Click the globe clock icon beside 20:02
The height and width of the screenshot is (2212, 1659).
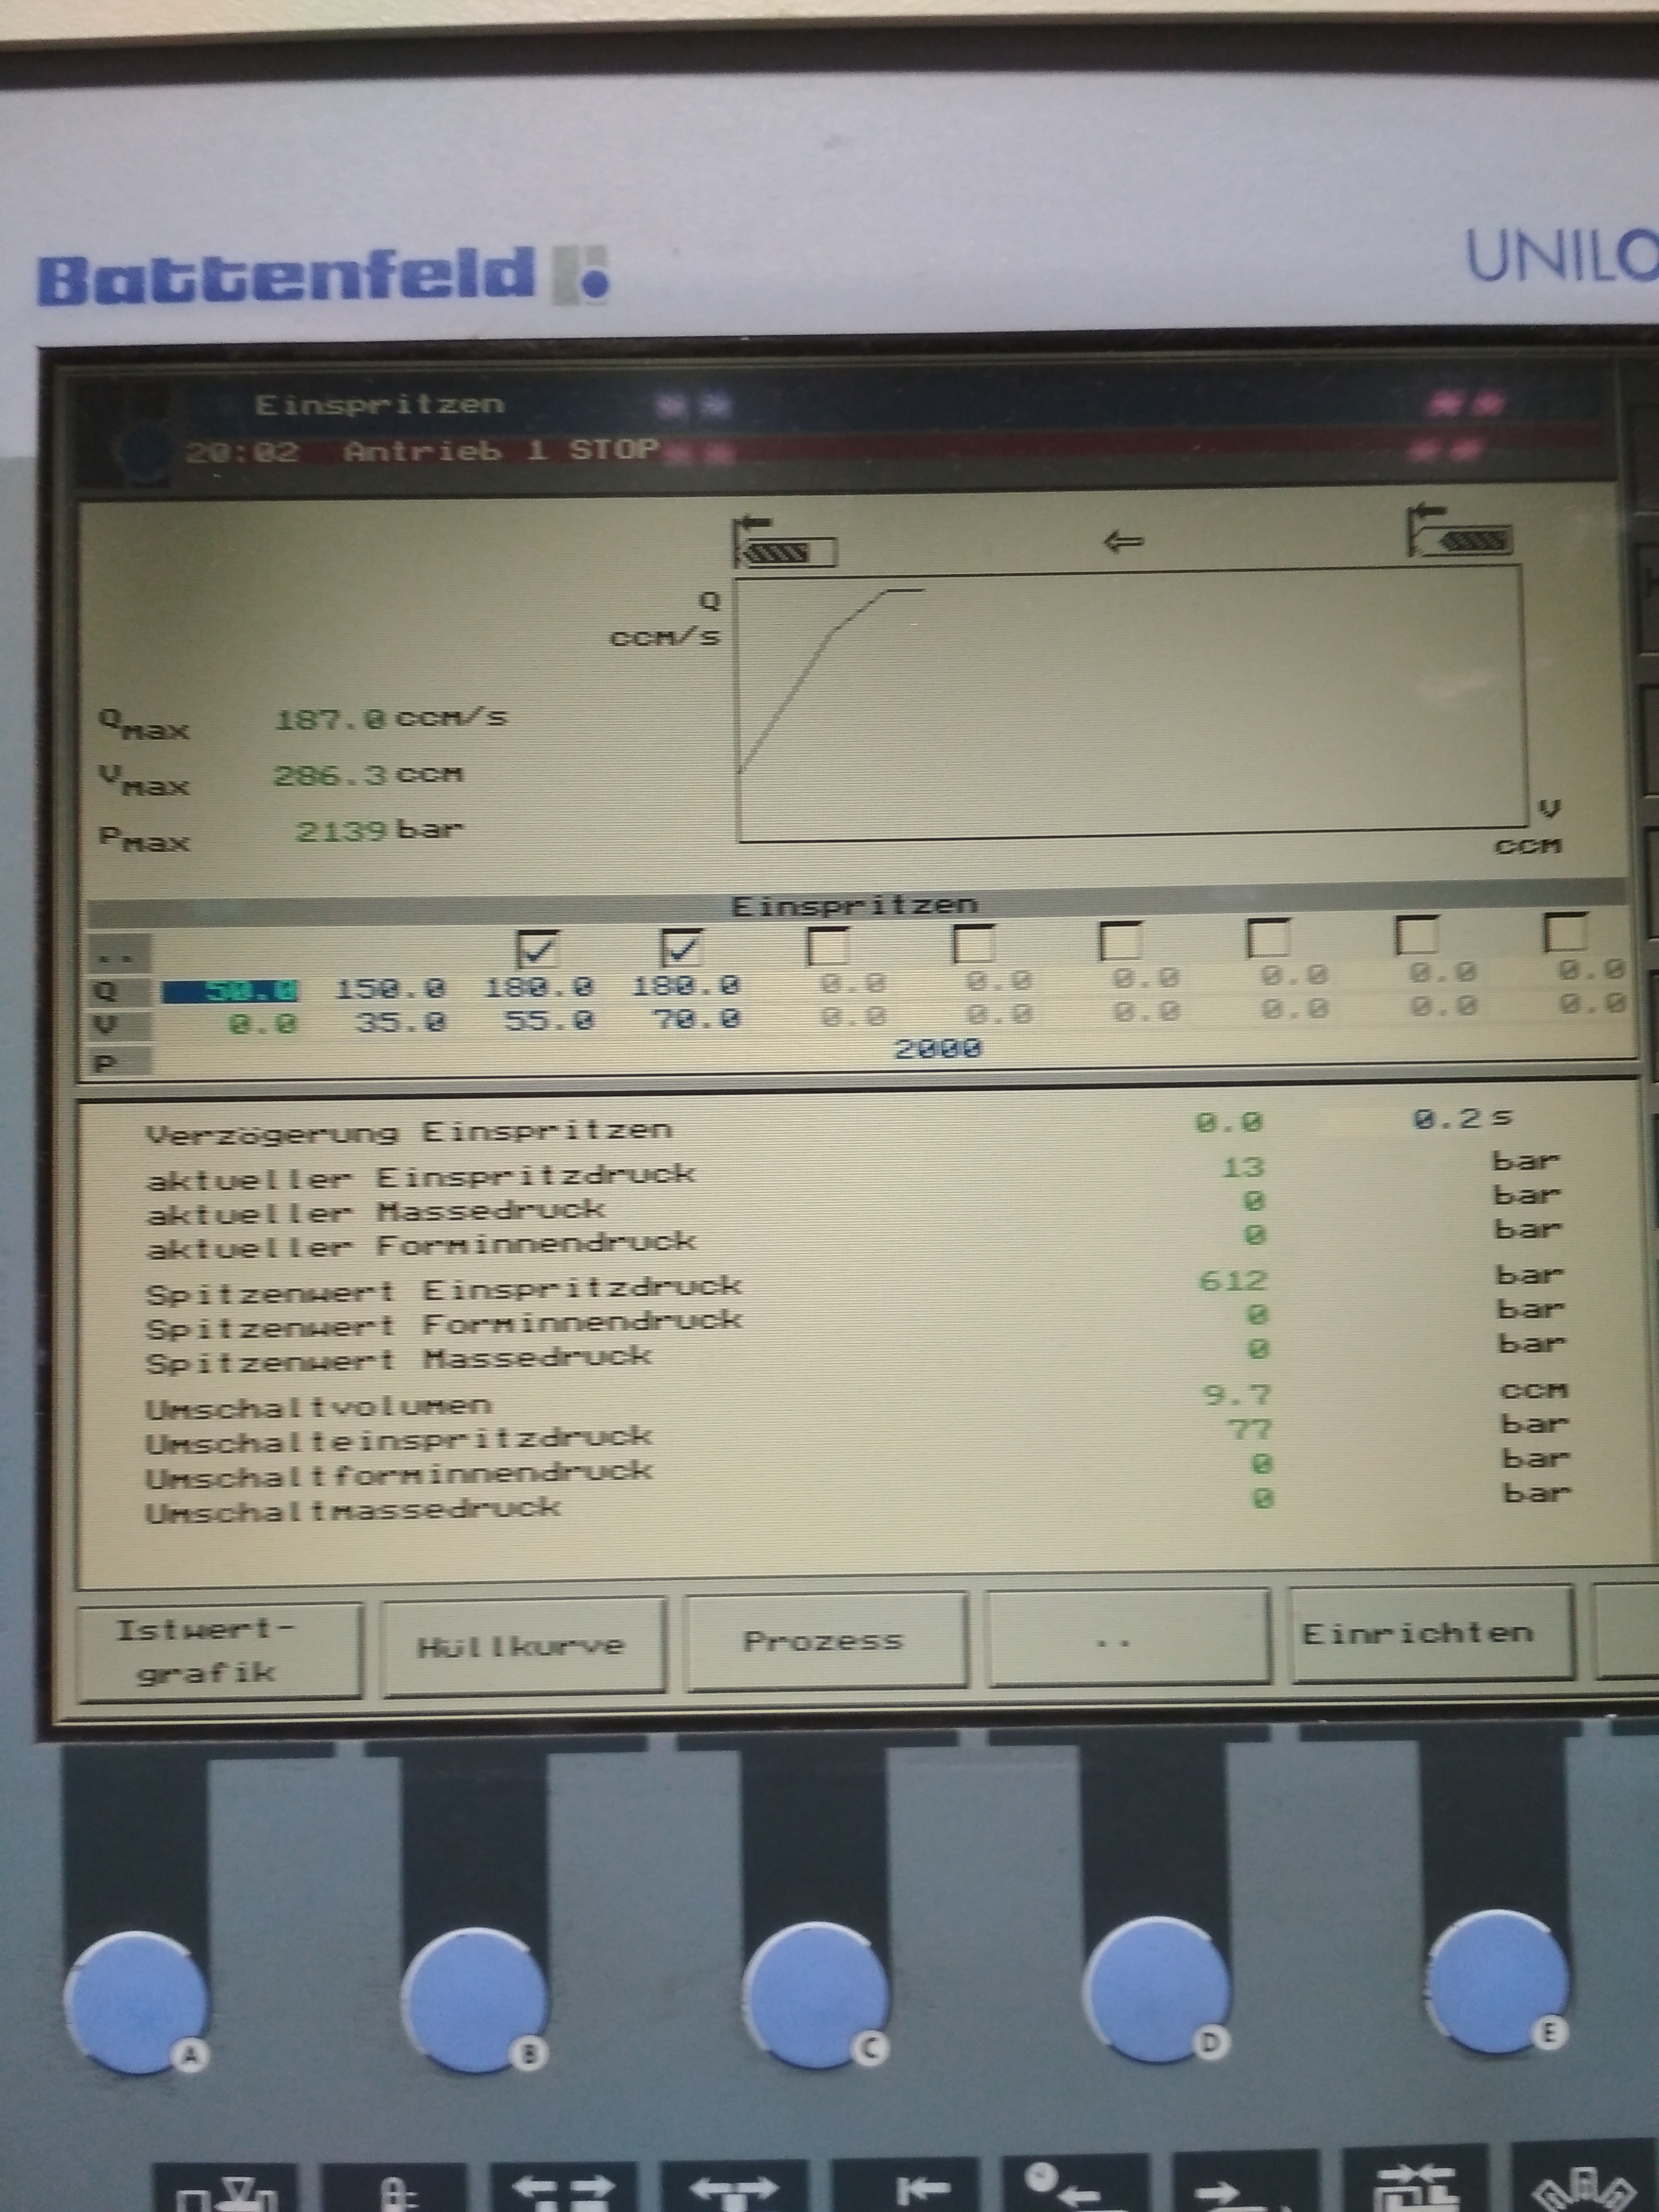click(143, 453)
